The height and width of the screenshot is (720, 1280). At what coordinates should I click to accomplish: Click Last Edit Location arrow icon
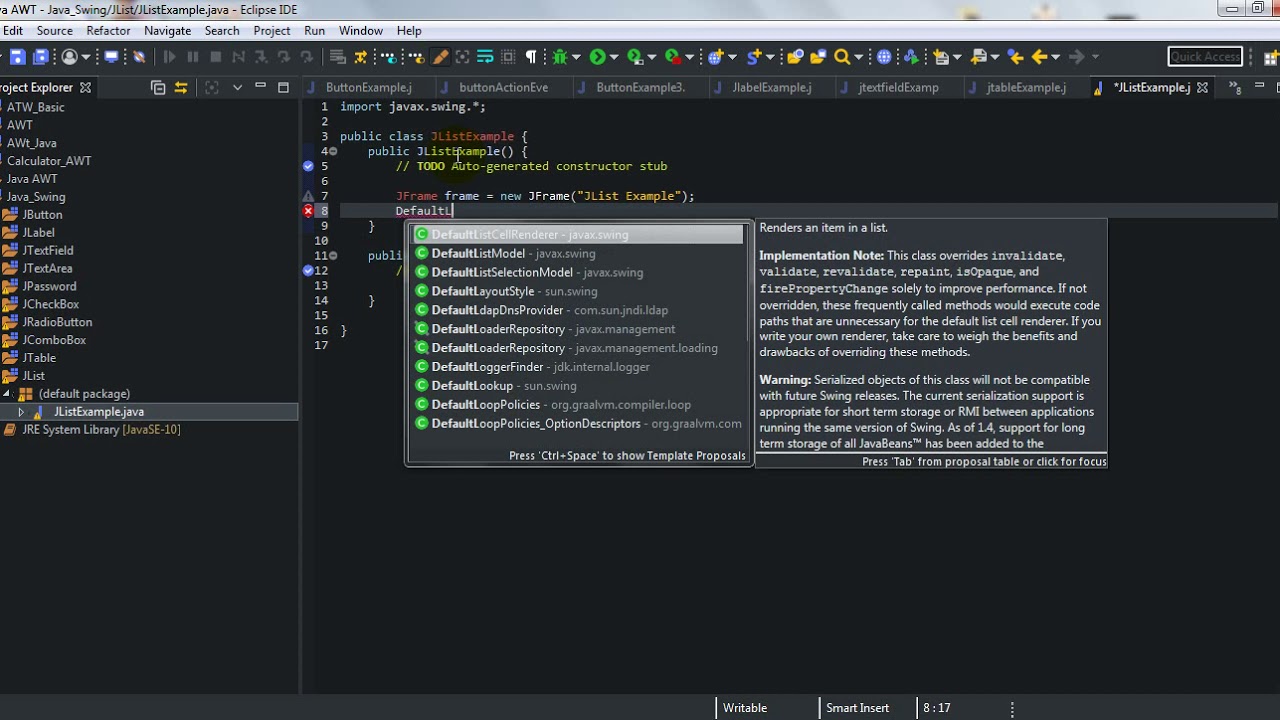point(1015,57)
